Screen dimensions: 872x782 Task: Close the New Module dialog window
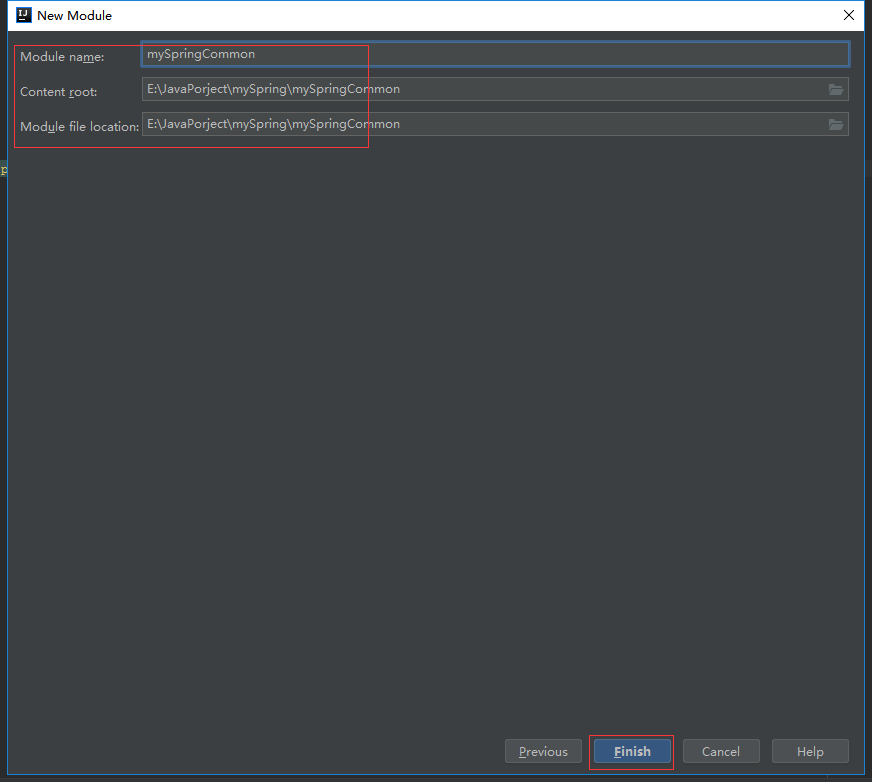pos(849,15)
